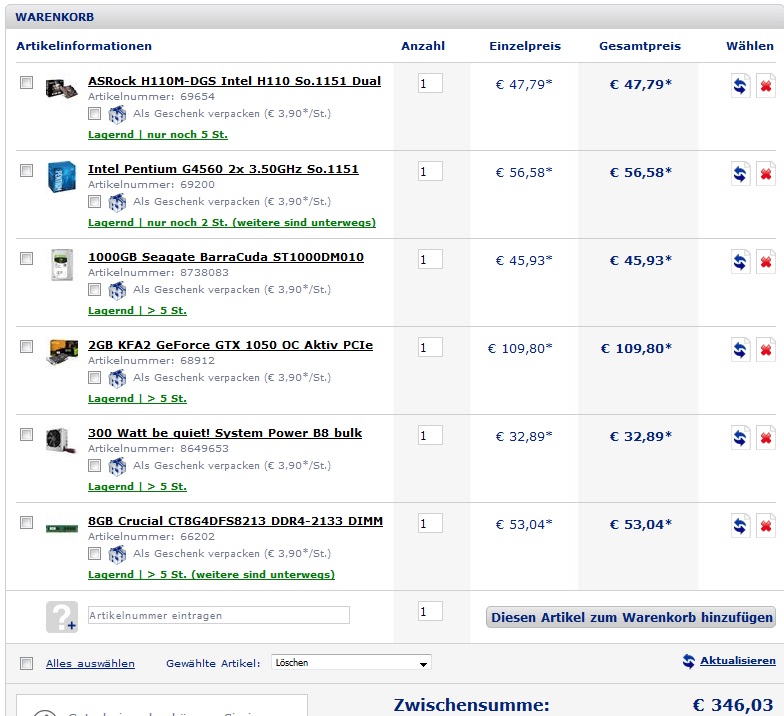Open be quiet! power supply thumbnail
This screenshot has width=784, height=716.
coord(60,440)
